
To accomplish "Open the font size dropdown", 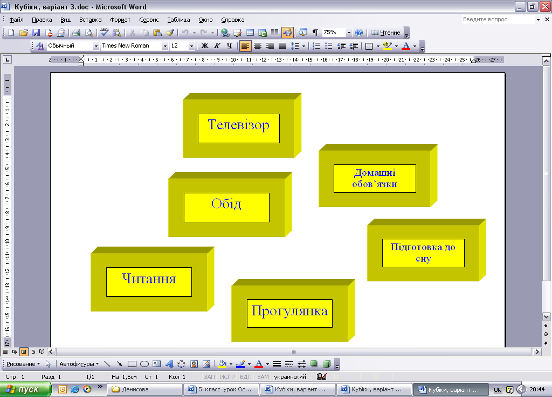I will pos(191,46).
